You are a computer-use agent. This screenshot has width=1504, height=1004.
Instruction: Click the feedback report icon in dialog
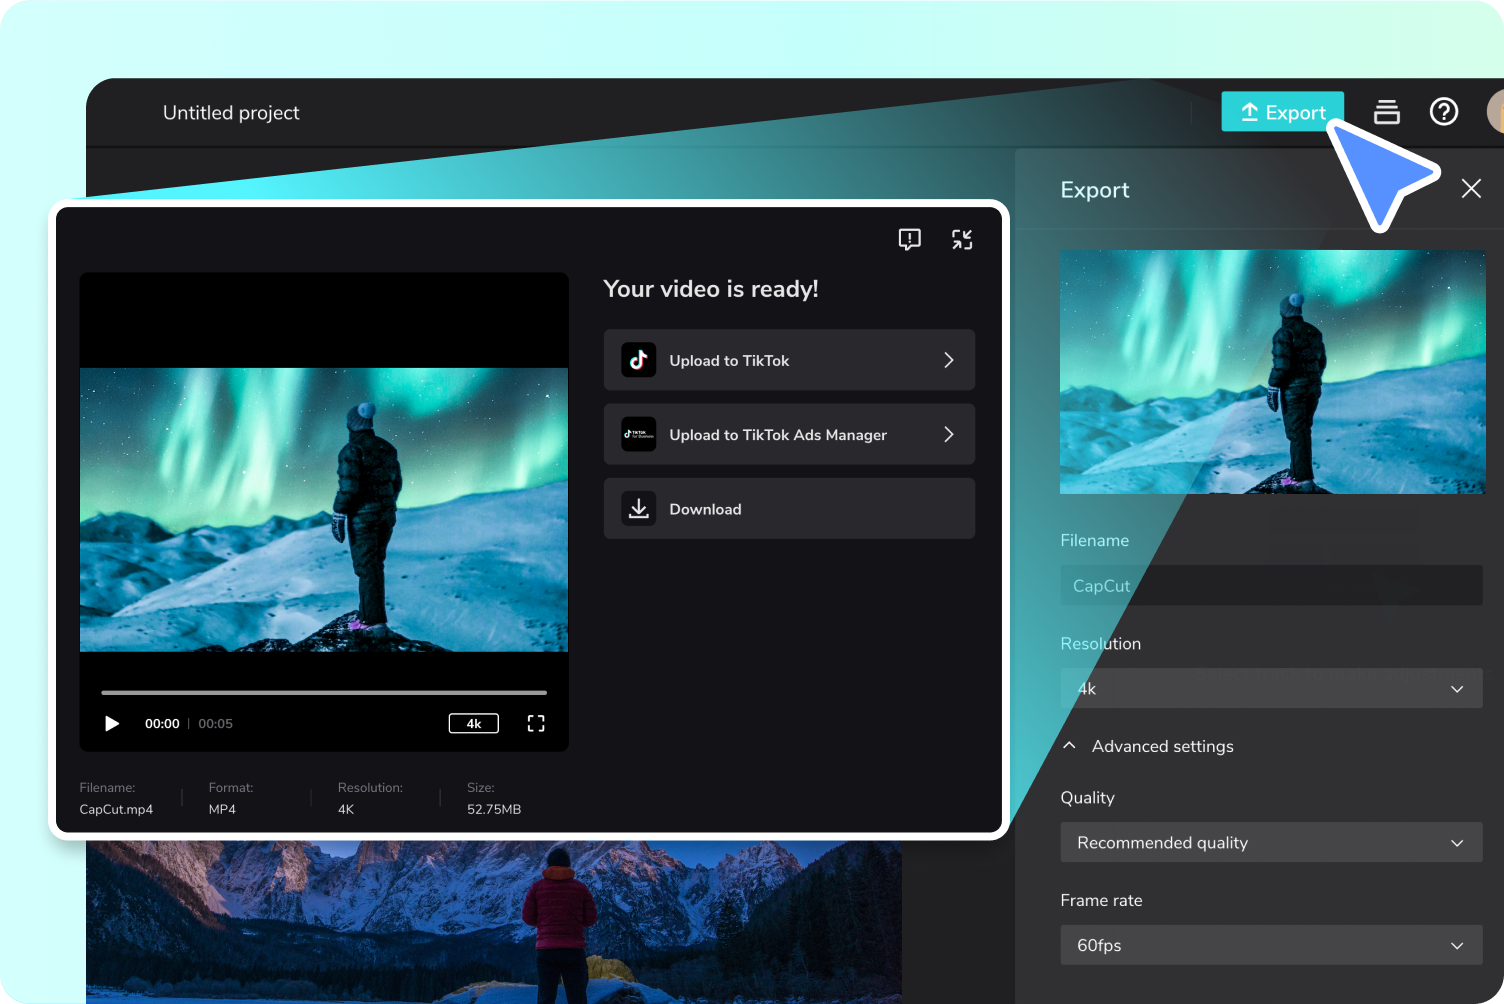tap(909, 239)
